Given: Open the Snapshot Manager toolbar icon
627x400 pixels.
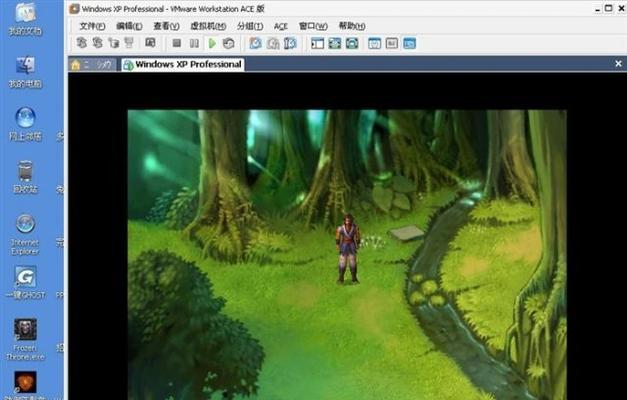Looking at the screenshot, I should tap(290, 43).
